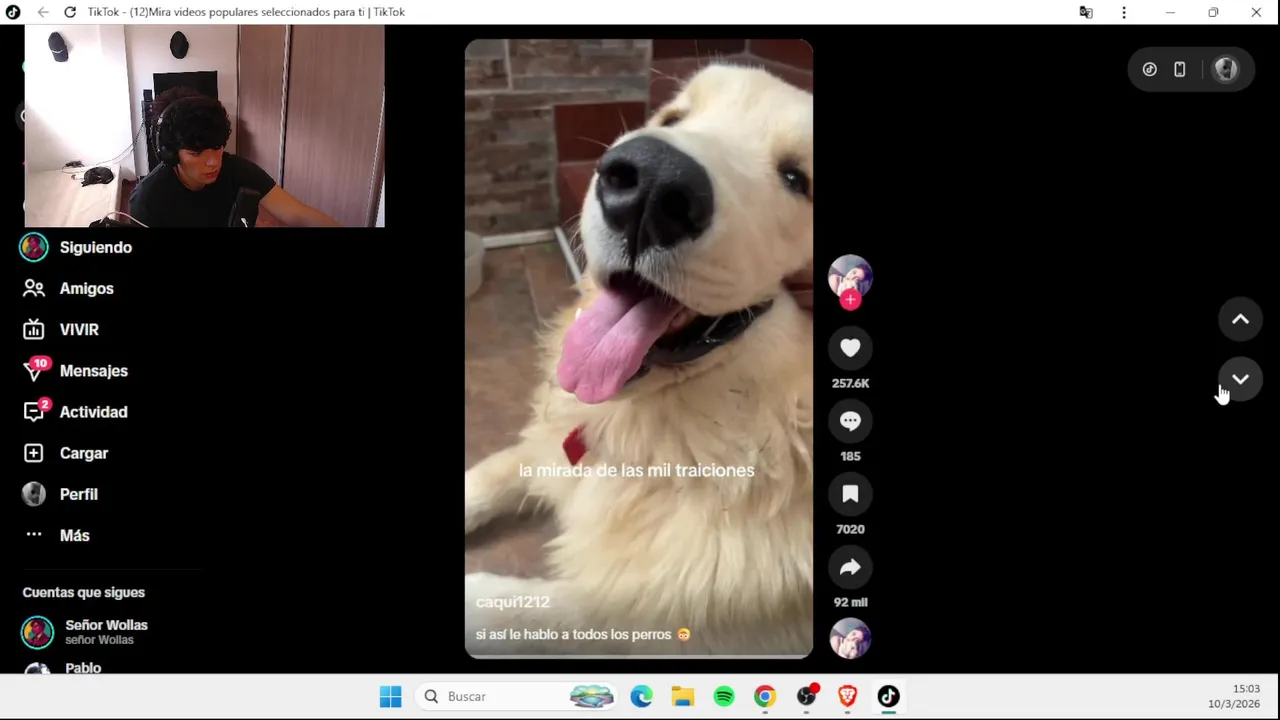Viewport: 1280px width, 720px height.
Task: Go to the previous video with the up chevron
Action: 1240,320
